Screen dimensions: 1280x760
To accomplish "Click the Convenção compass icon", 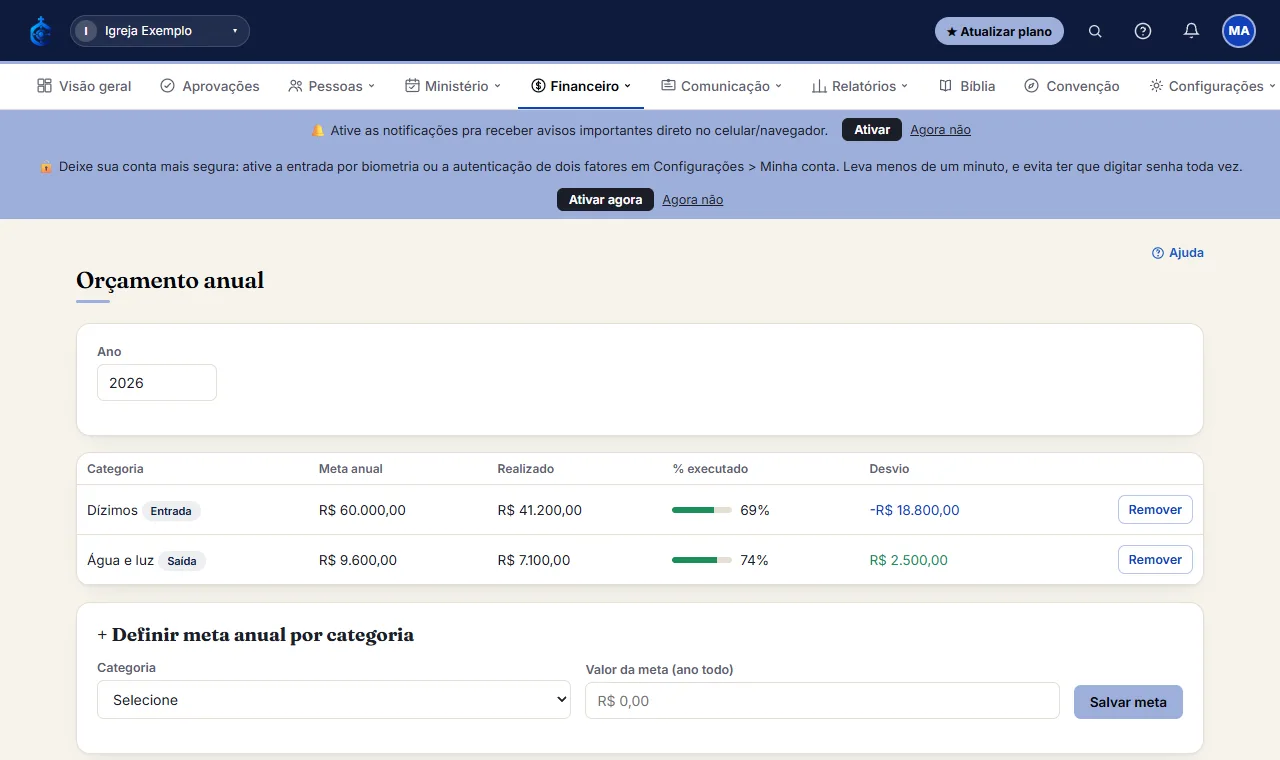I will click(1032, 86).
